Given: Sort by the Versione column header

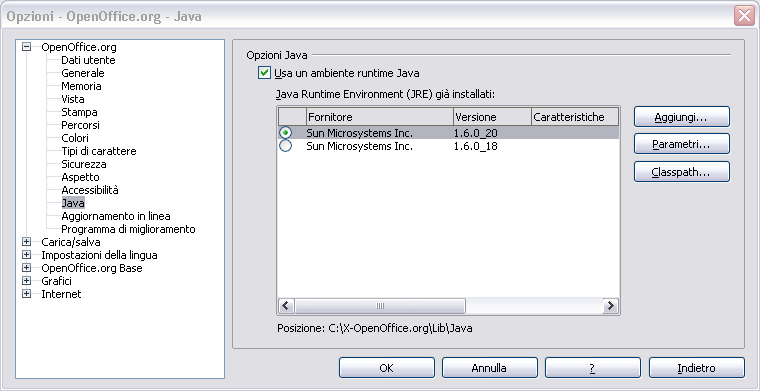Looking at the screenshot, I should [492, 117].
